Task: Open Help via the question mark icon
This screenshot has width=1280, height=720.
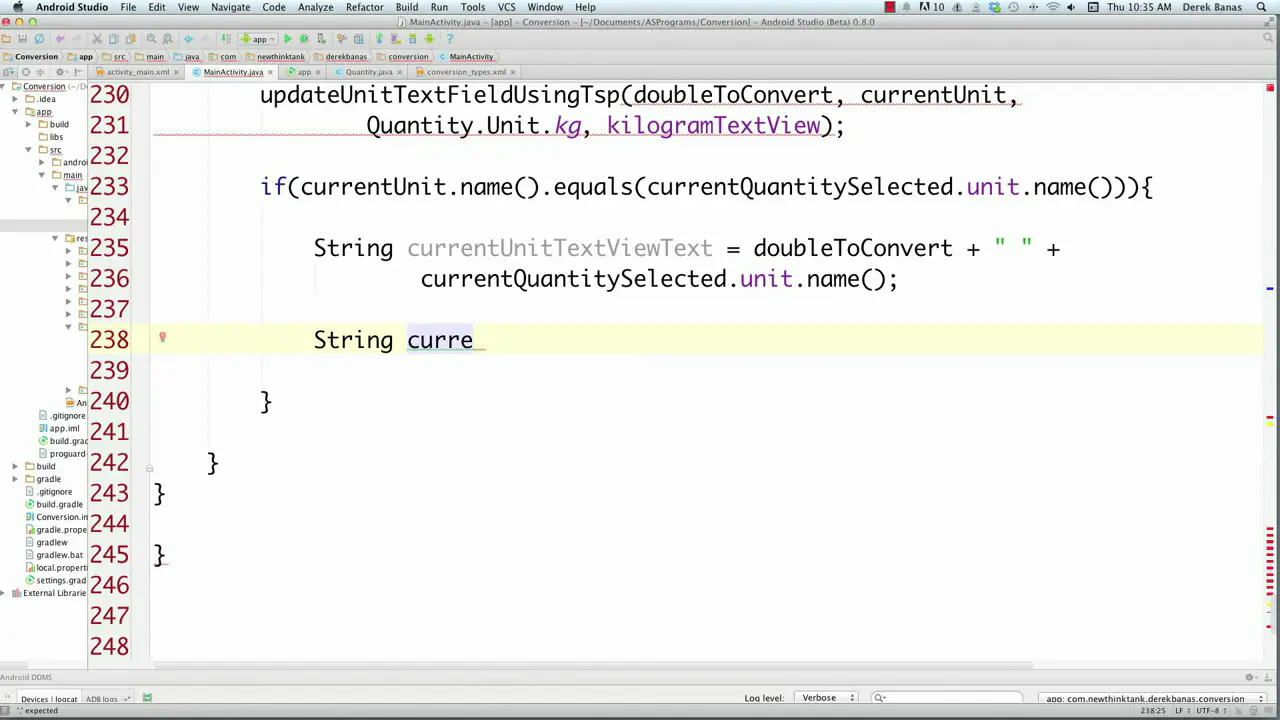Action: (450, 39)
